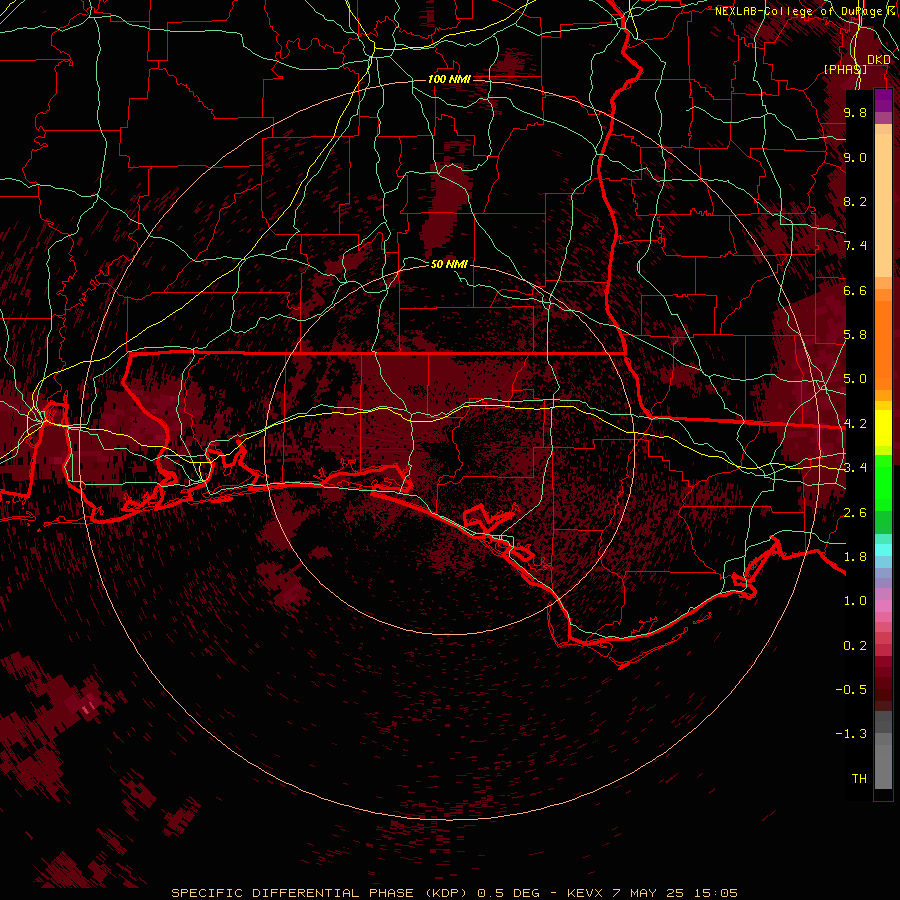The width and height of the screenshot is (900, 900).
Task: Click the cyan swatch in the color bar
Action: click(883, 550)
